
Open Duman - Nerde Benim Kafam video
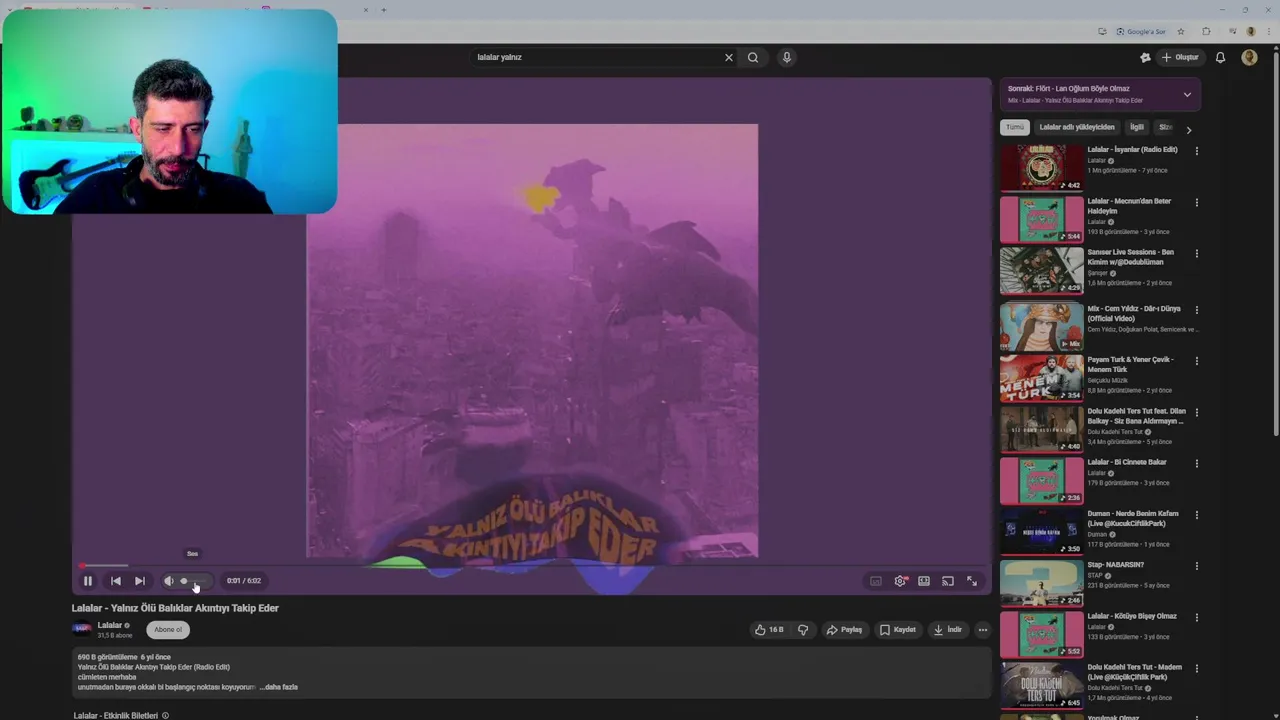(x=1042, y=532)
